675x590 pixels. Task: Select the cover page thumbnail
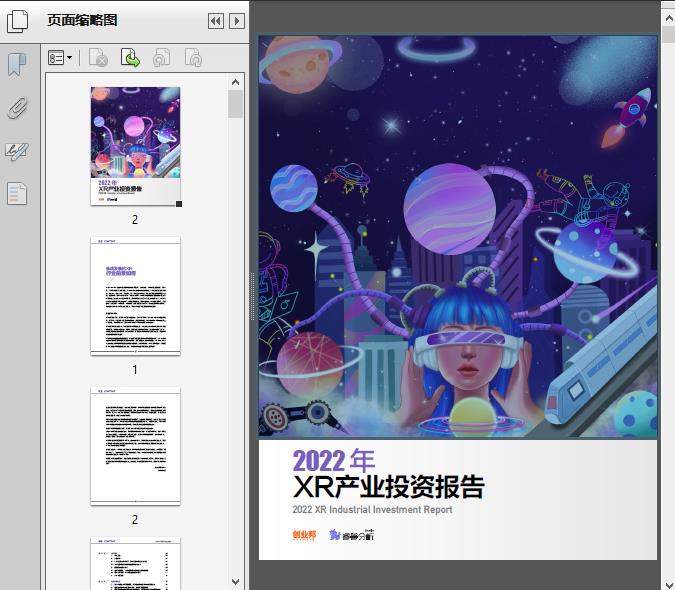click(136, 146)
